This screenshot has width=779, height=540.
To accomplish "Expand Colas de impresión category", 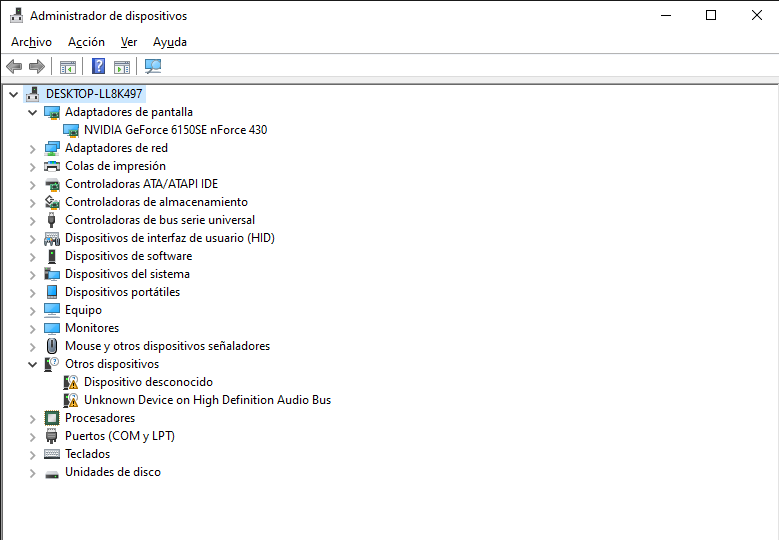I will (x=32, y=166).
